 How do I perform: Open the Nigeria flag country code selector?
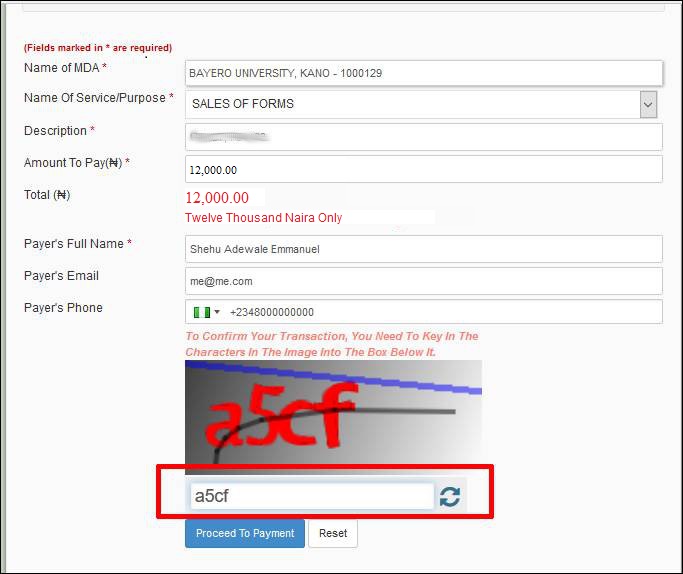click(206, 312)
